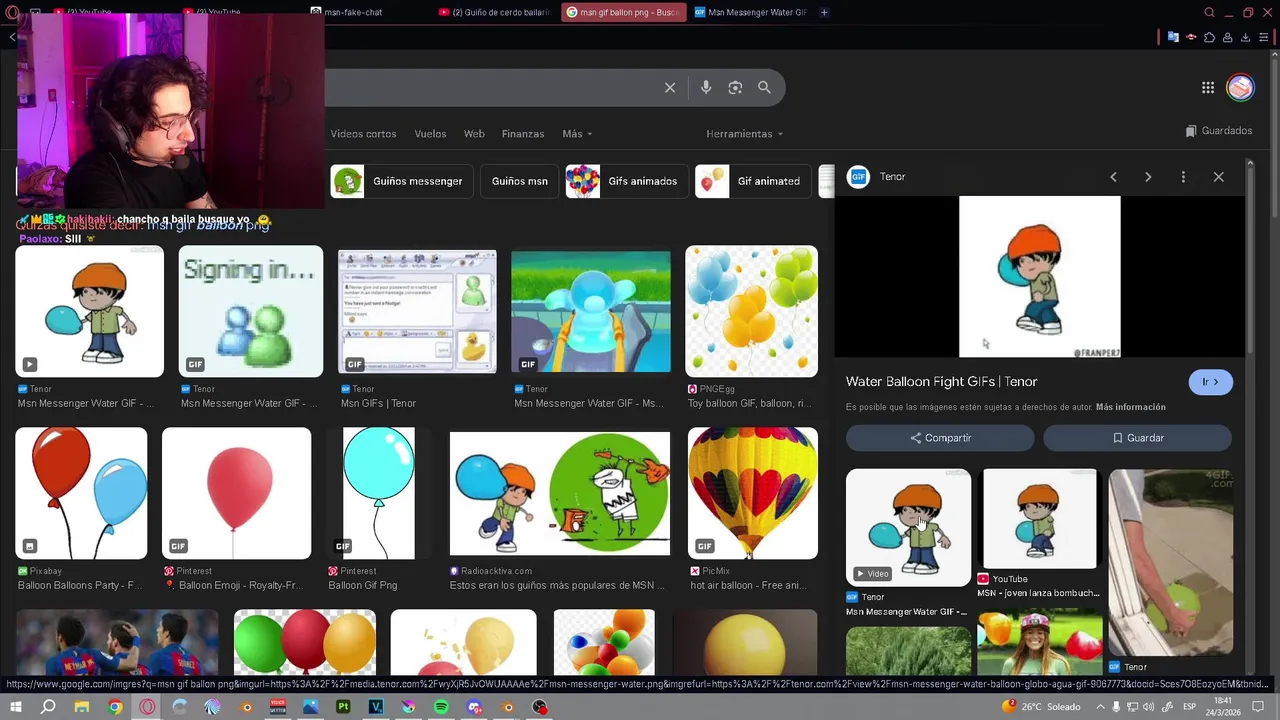
Task: Open the Signing in MSN GIF thumbnail
Action: (251, 311)
